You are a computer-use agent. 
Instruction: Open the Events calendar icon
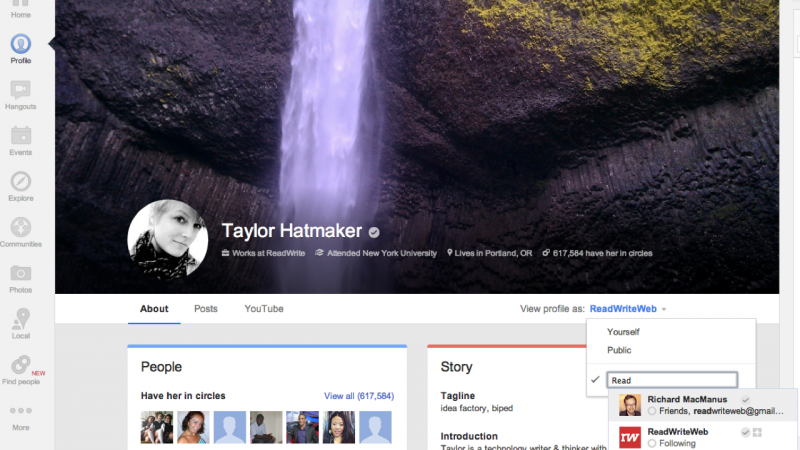pyautogui.click(x=20, y=136)
